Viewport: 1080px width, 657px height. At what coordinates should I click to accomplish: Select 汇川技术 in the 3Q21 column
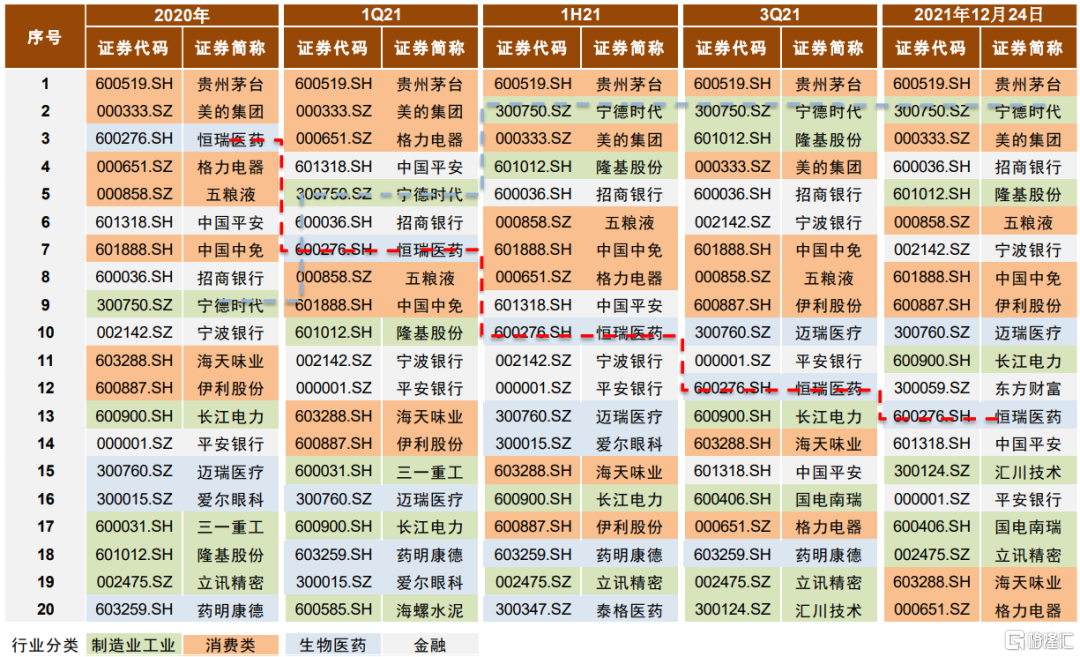point(828,610)
